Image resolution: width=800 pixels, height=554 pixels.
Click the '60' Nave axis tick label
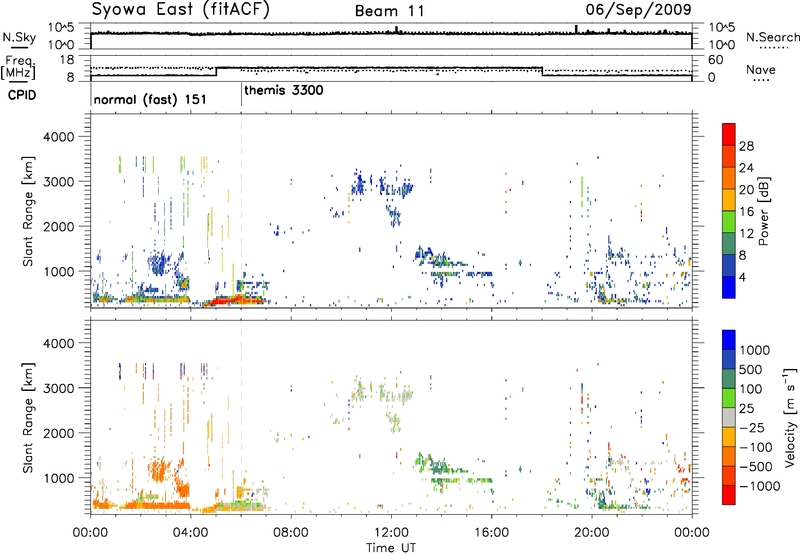[x=716, y=60]
